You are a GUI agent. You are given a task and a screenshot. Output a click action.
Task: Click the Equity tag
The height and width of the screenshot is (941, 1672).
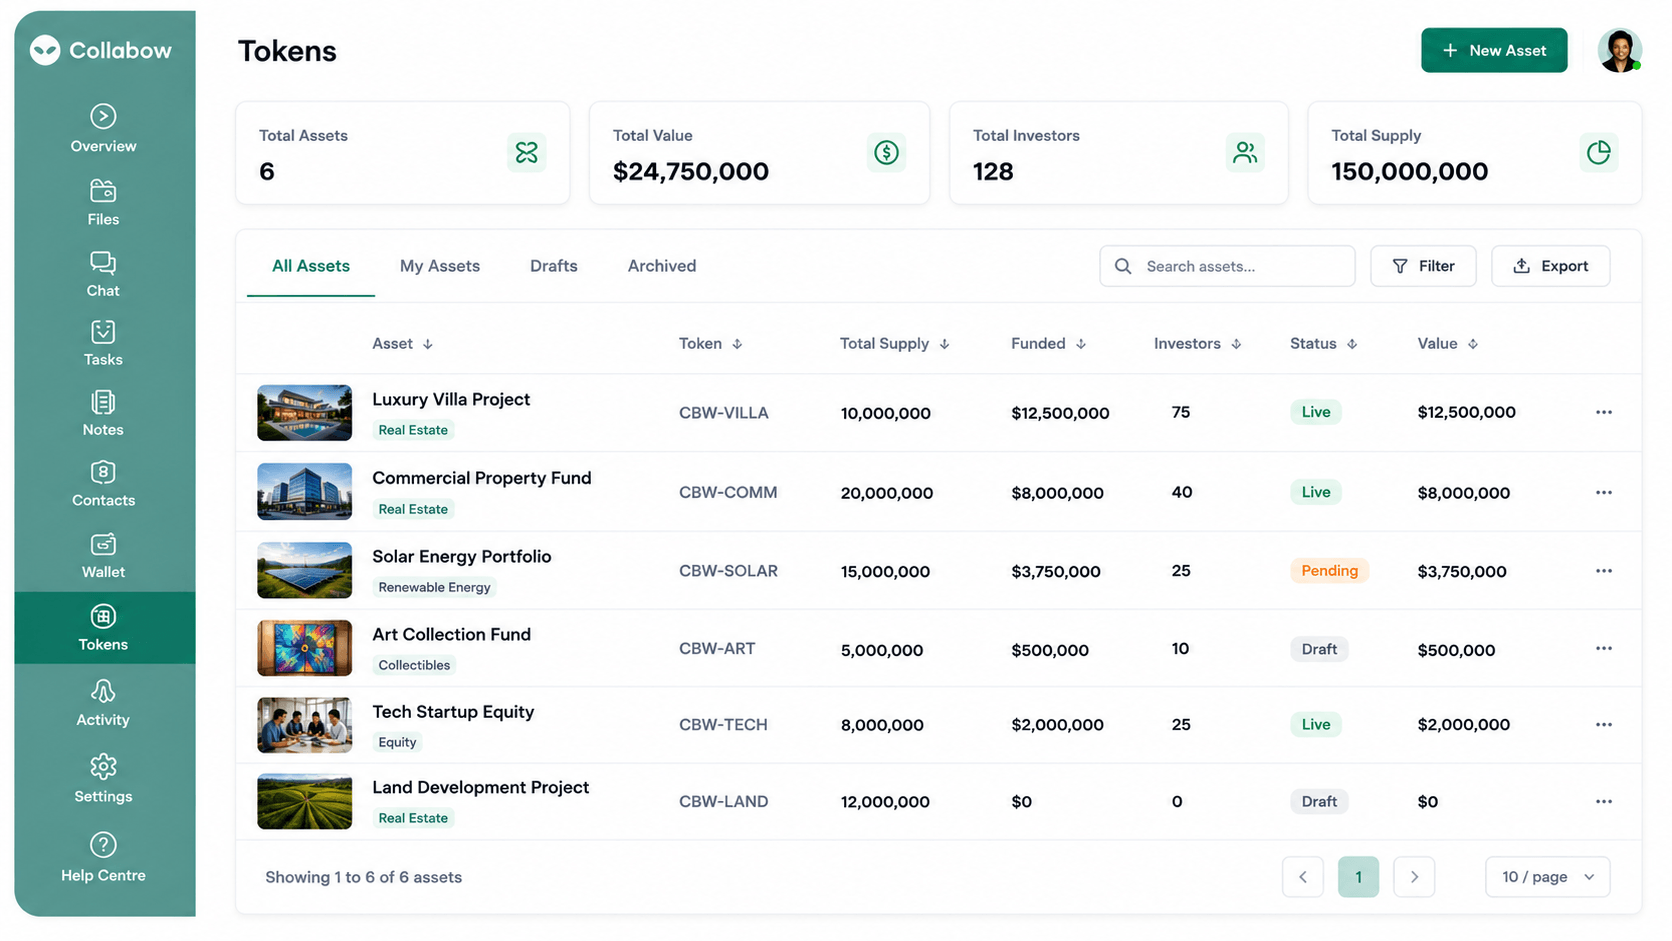click(x=397, y=742)
